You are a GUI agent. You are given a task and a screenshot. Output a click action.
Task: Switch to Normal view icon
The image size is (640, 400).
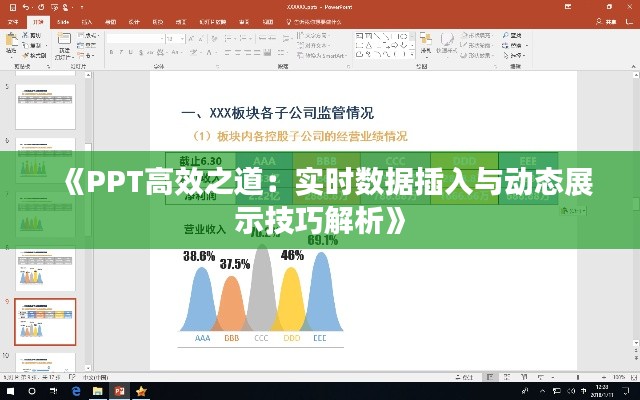(490, 377)
